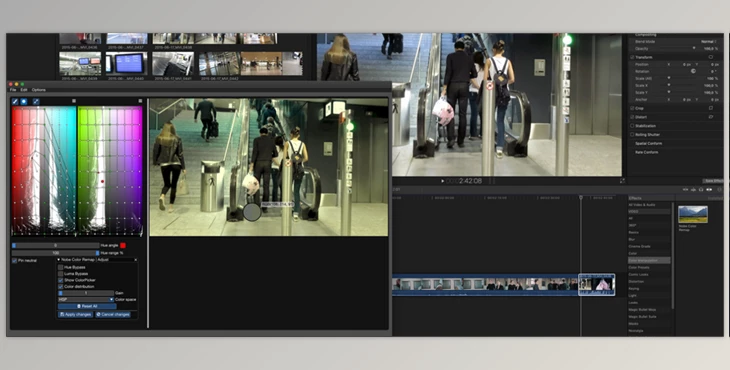Toggle the snapping icon in the timeline toolbar
730x370 pixels.
tap(709, 189)
